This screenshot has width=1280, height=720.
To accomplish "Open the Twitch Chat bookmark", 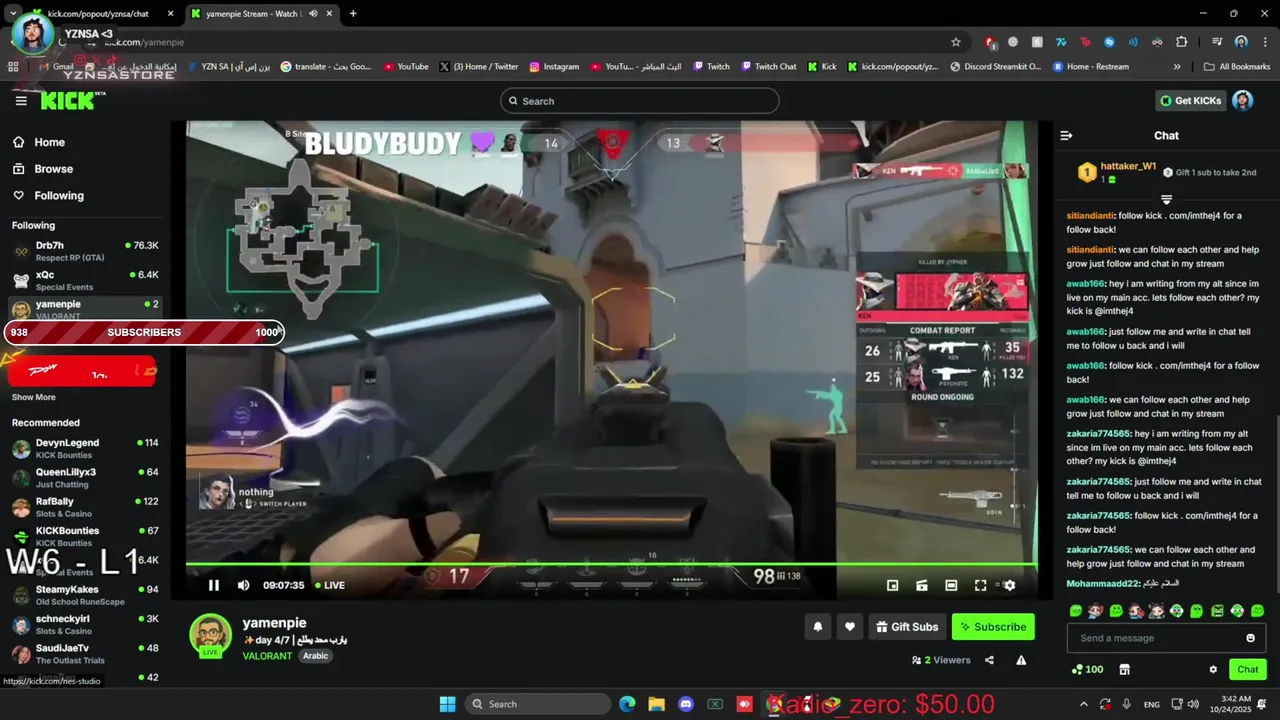I will coord(769,67).
